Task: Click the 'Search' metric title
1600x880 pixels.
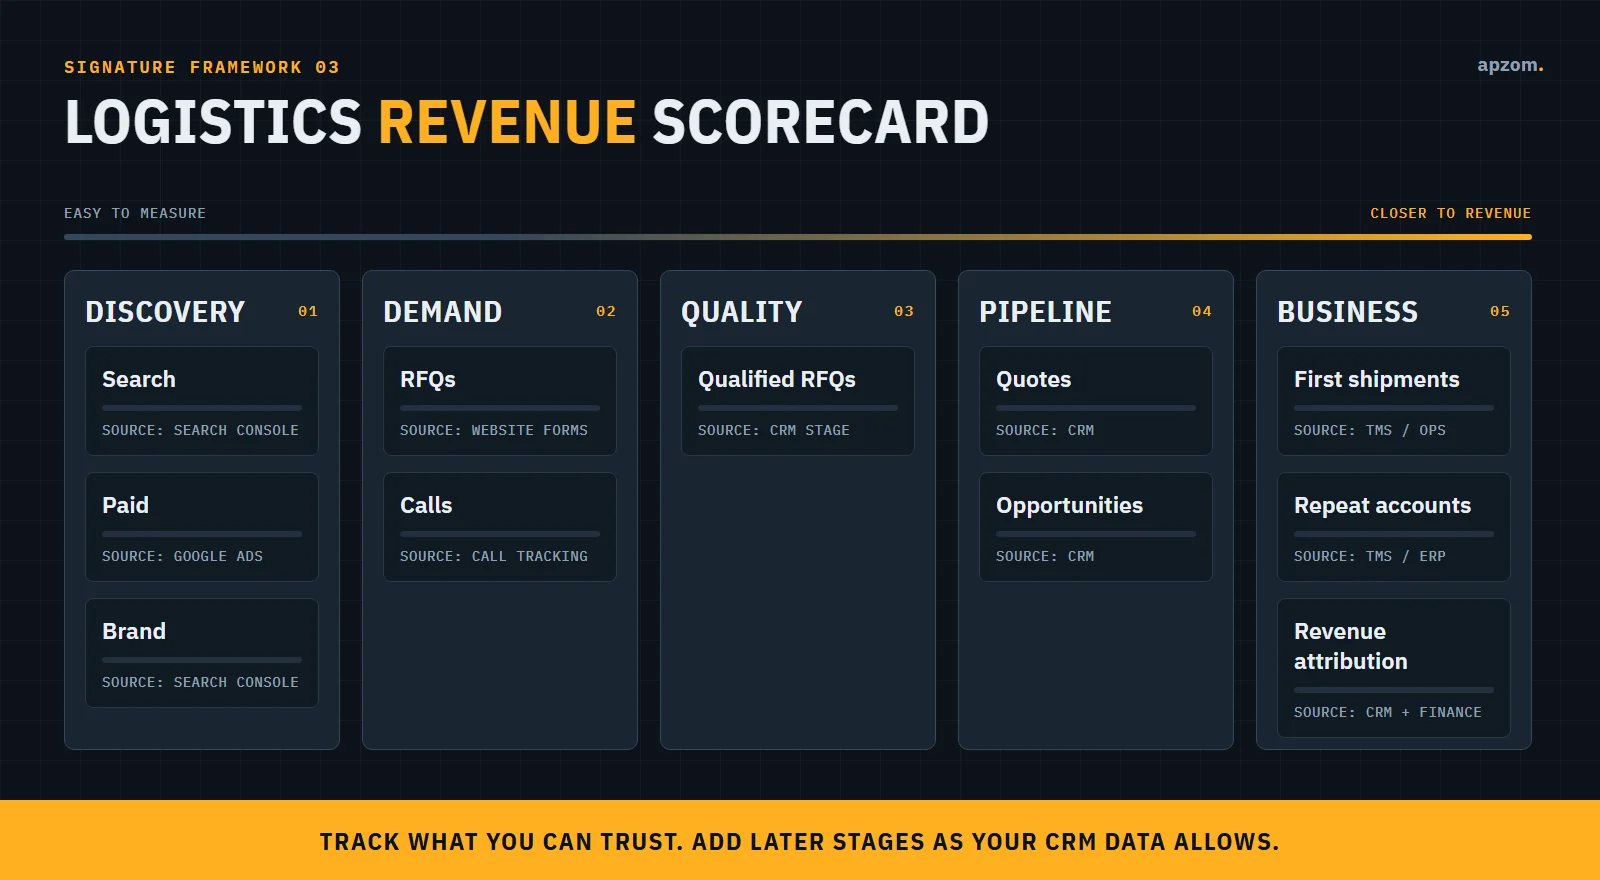Action: coord(139,379)
